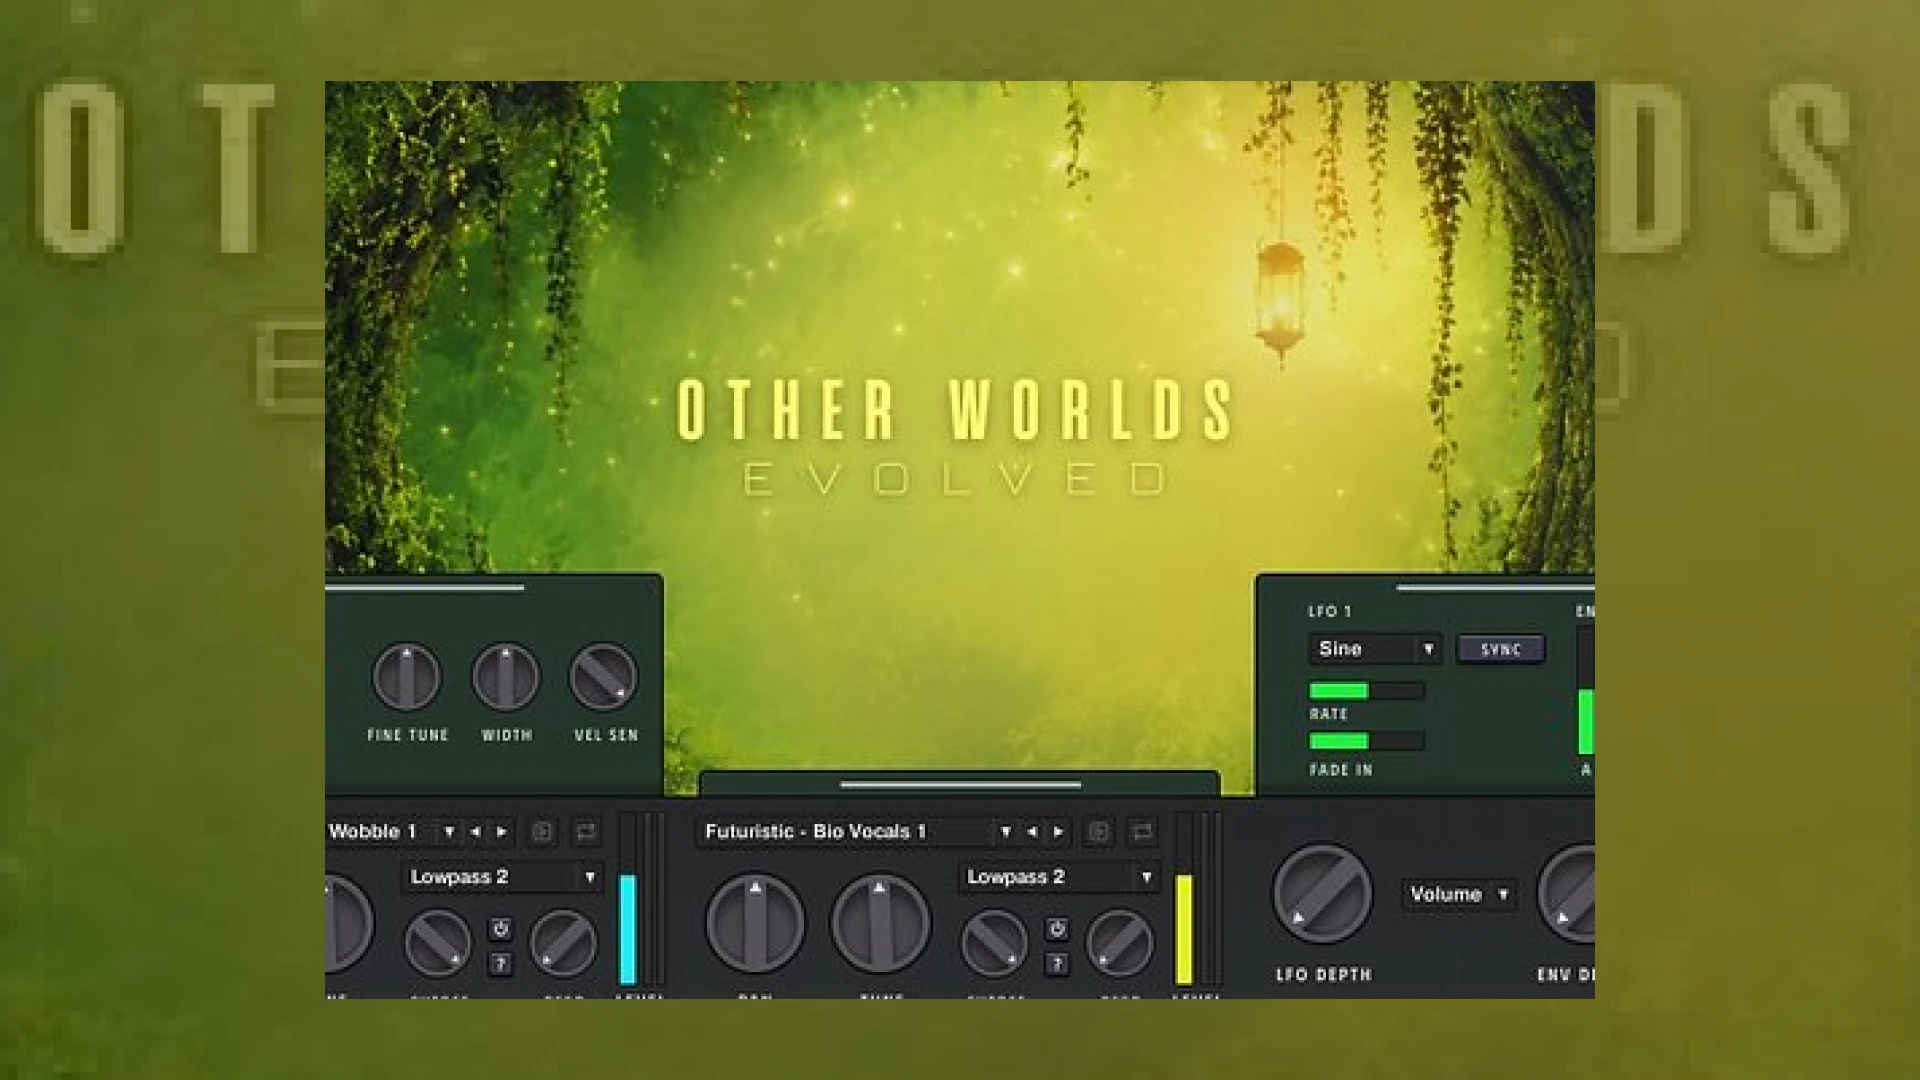Click the Vel Sen knob
1920x1080 pixels.
click(x=603, y=677)
